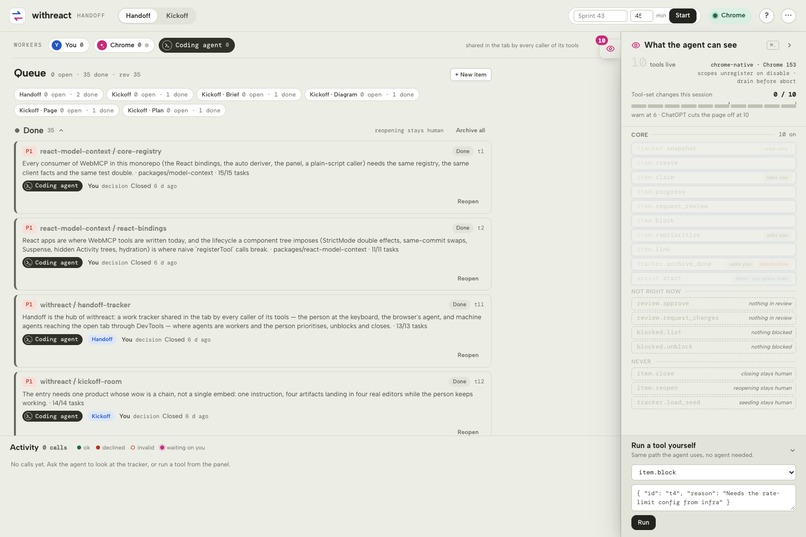Screen dimensions: 806x537
Task: Click the tracker.load_seed tool row
Action: [x=713, y=402]
